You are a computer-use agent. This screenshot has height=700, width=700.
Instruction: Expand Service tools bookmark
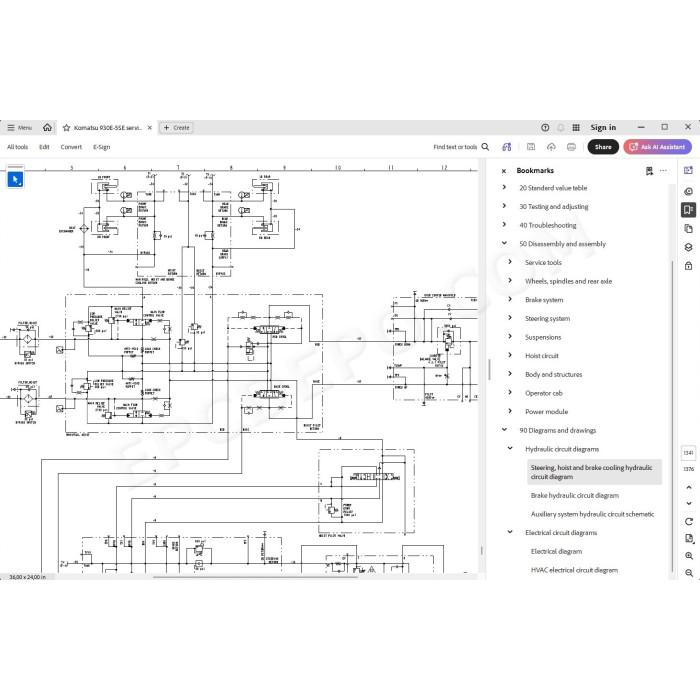[510, 262]
